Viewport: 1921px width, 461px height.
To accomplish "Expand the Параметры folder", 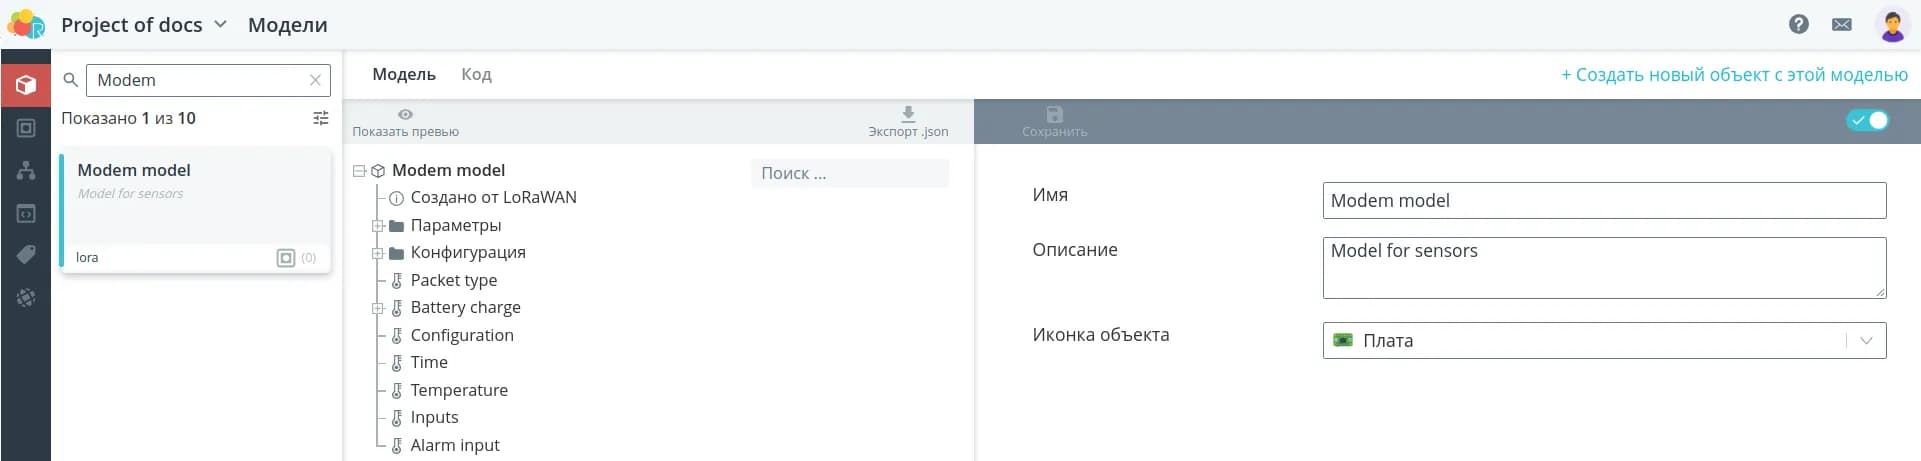I will (x=378, y=226).
